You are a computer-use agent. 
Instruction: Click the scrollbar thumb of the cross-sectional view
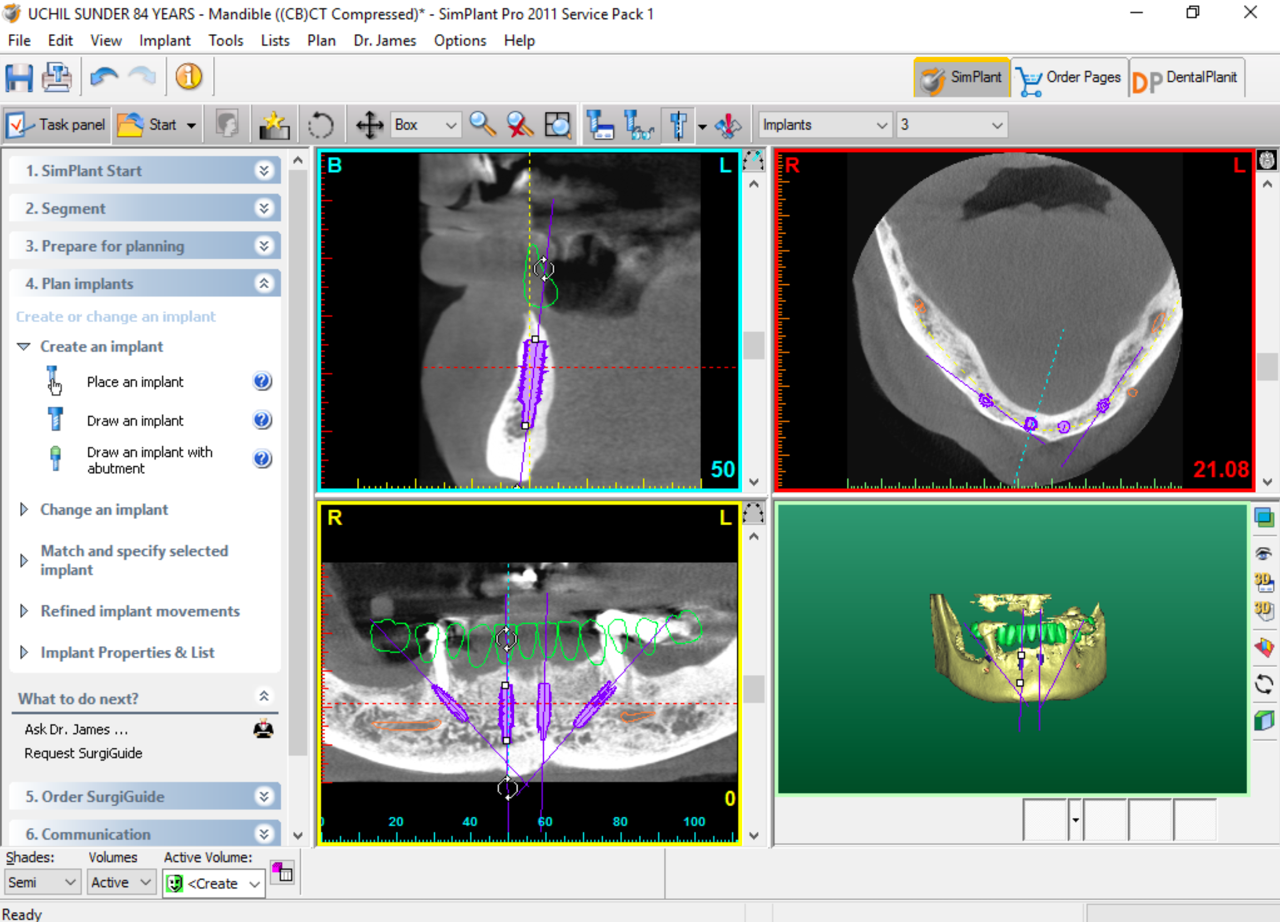753,346
